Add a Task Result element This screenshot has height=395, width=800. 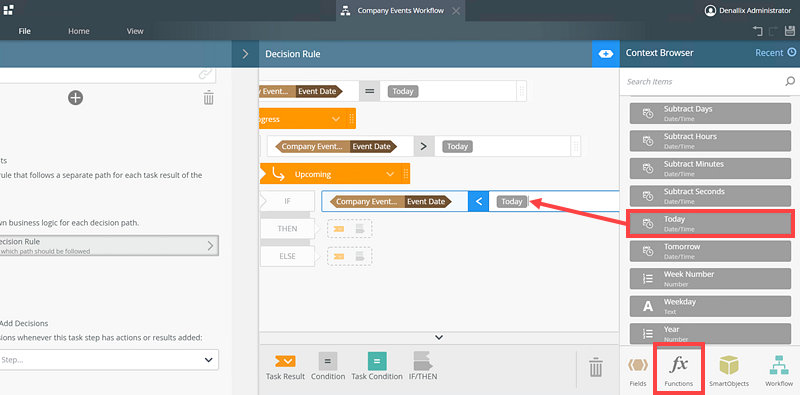(285, 366)
